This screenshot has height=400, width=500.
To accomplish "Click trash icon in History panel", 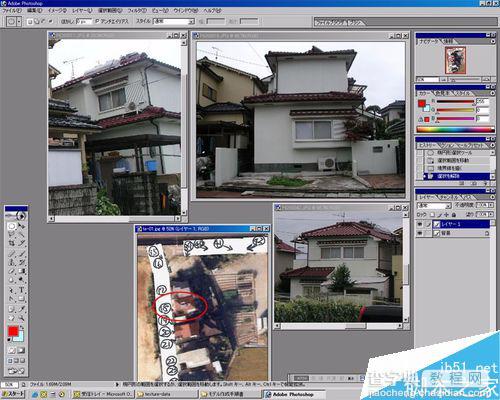I will (x=484, y=183).
